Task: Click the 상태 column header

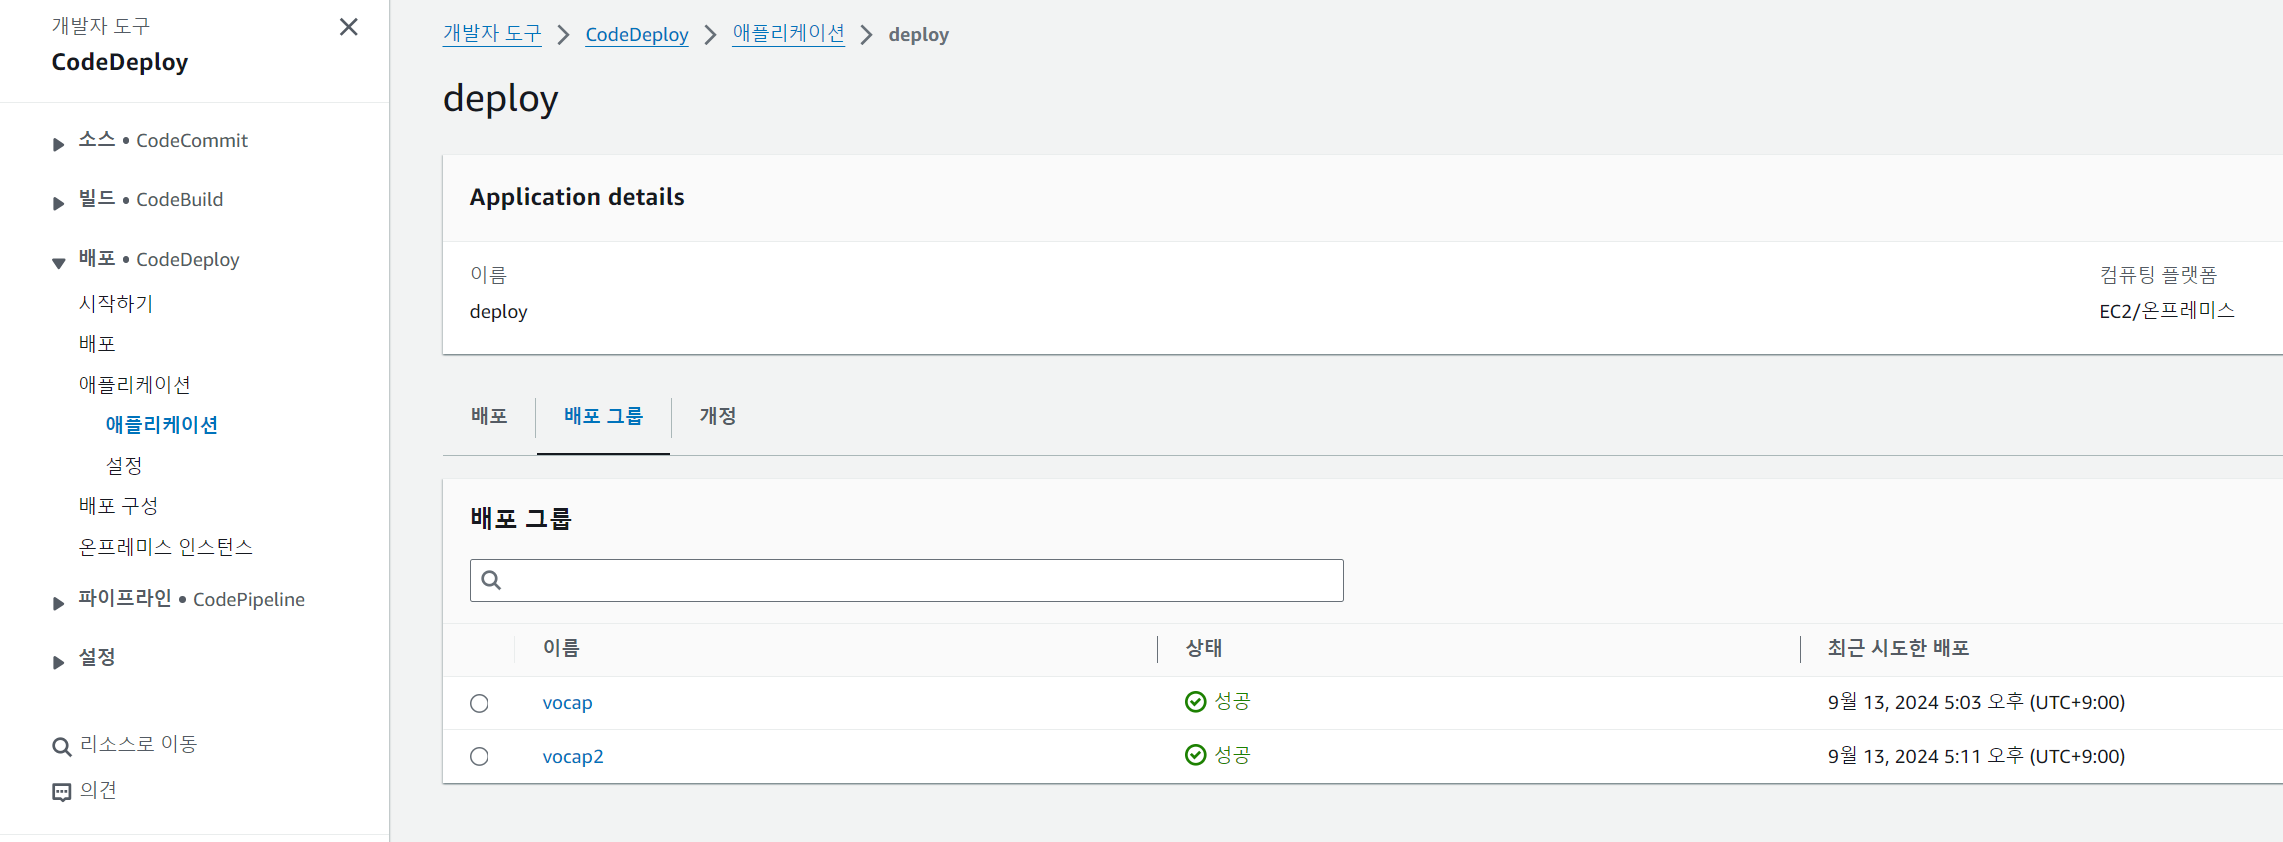Action: click(1204, 648)
